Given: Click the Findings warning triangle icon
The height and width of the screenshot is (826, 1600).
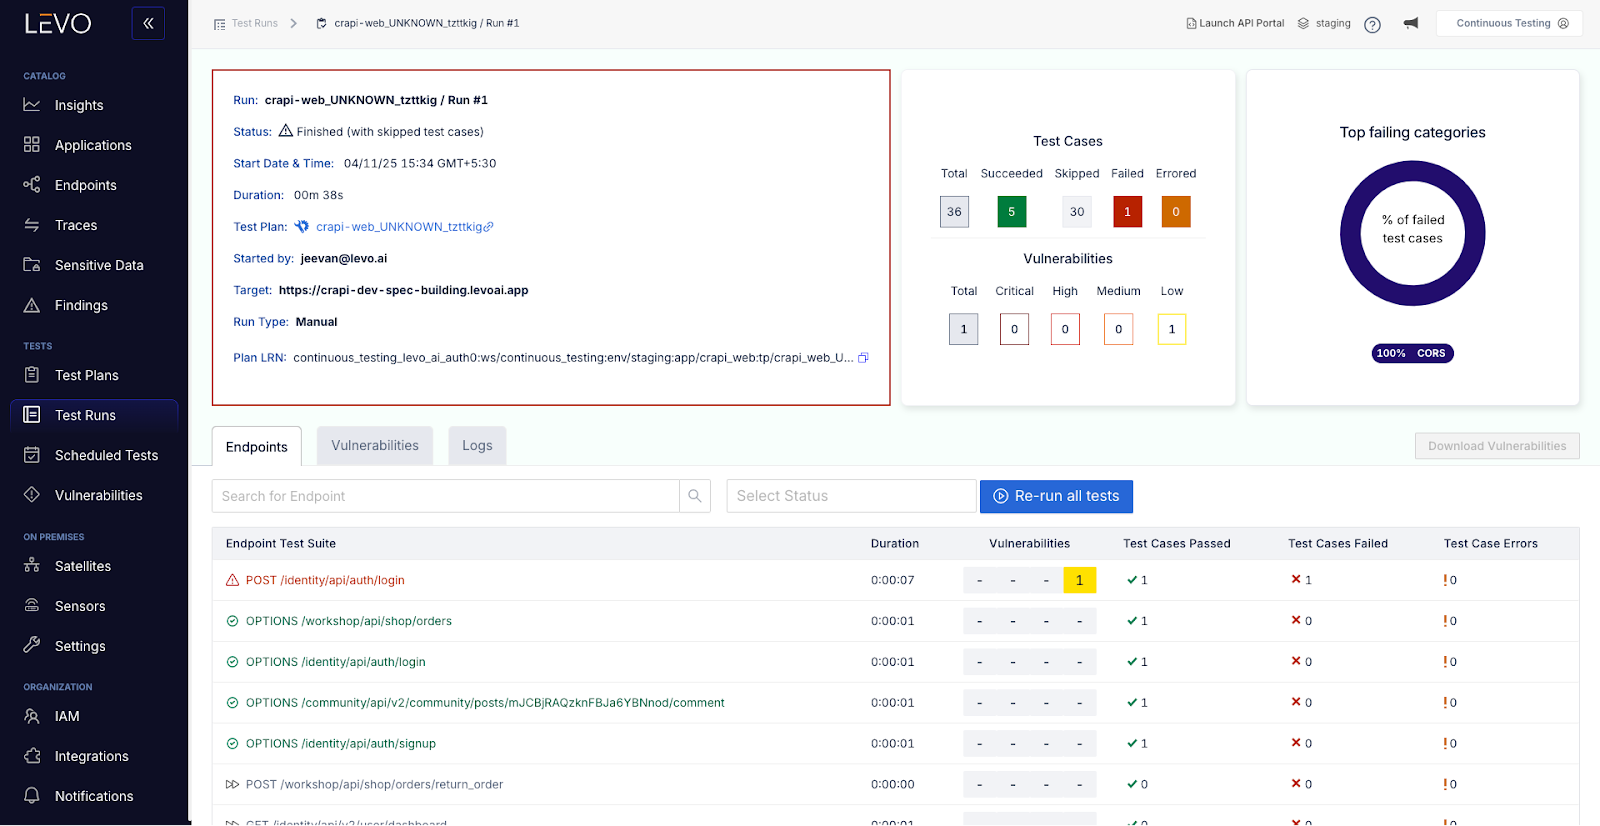Looking at the screenshot, I should coord(32,305).
